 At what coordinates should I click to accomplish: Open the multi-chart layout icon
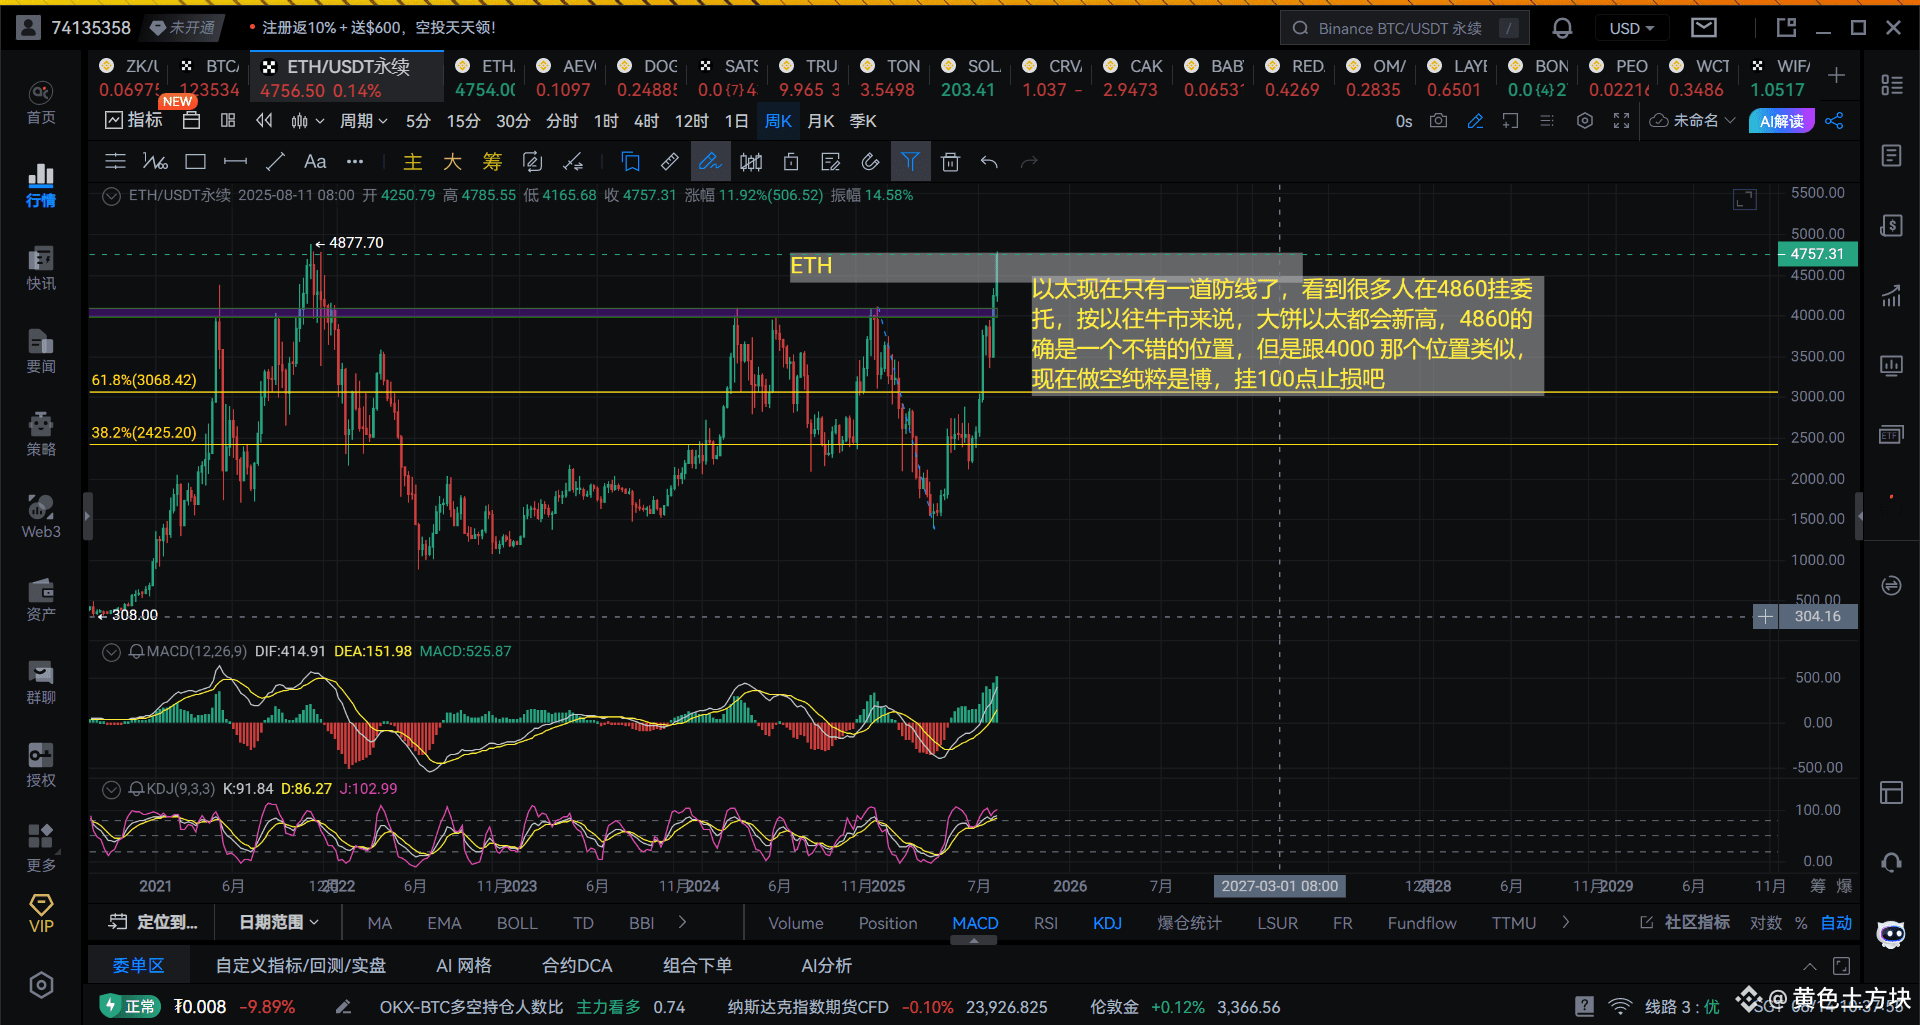point(228,121)
